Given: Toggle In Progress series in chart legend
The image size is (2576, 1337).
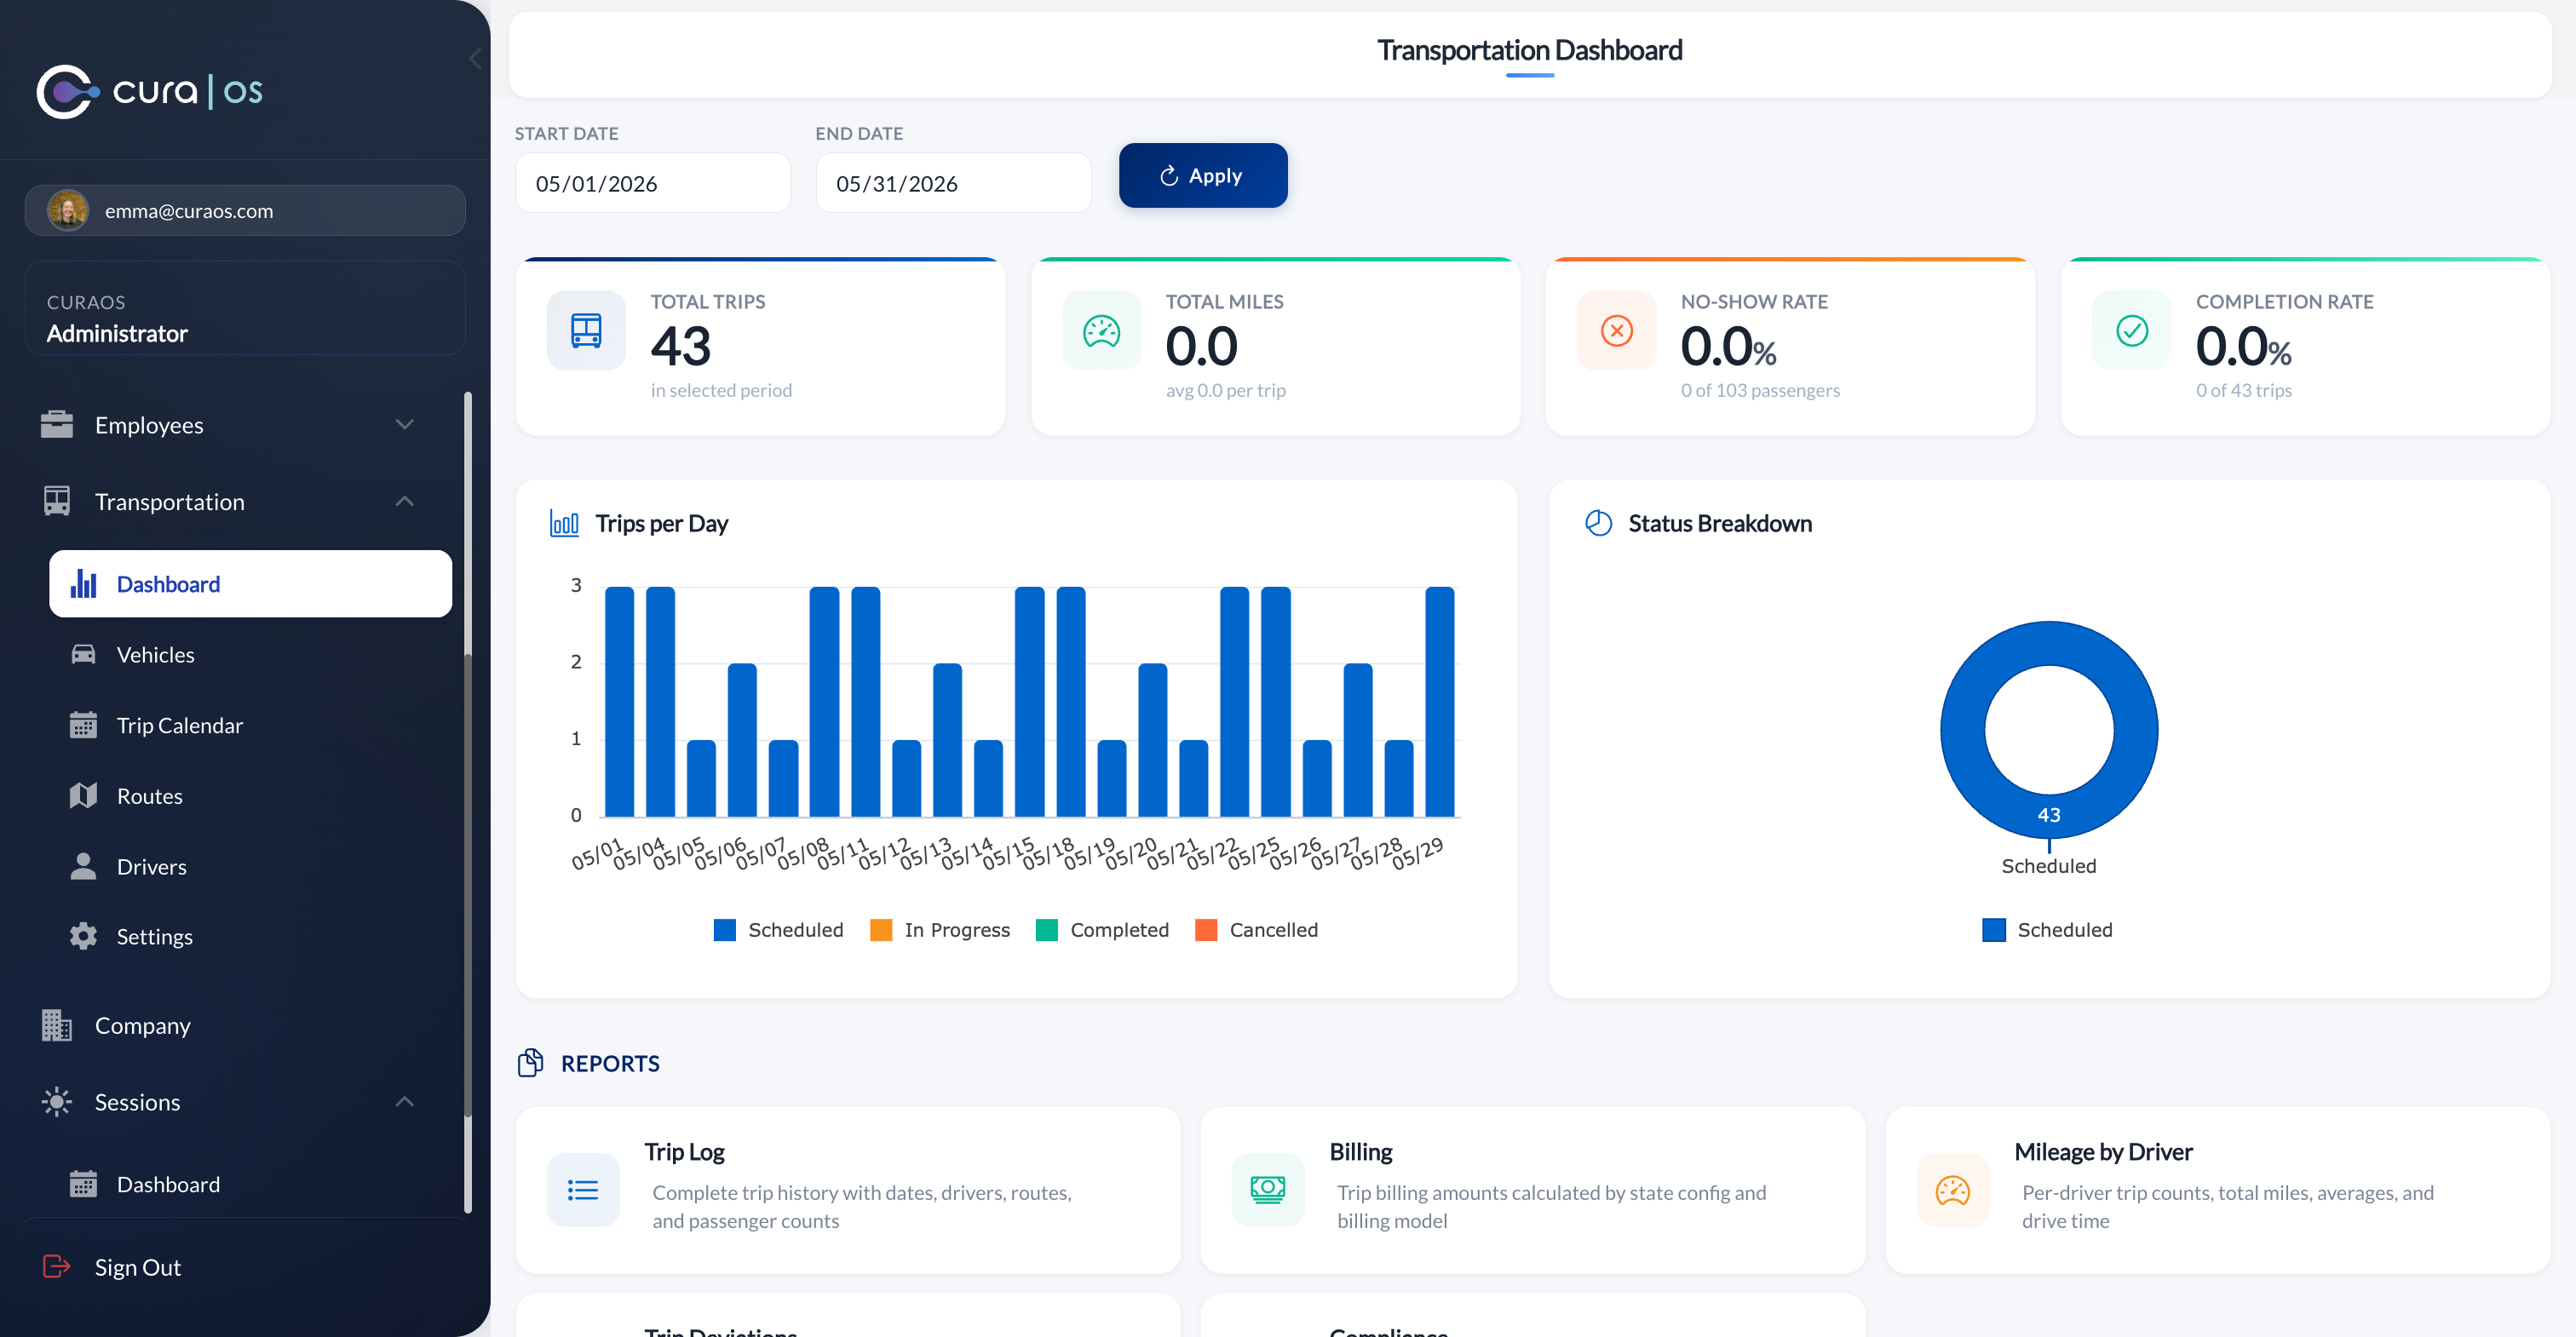Looking at the screenshot, I should tap(940, 930).
